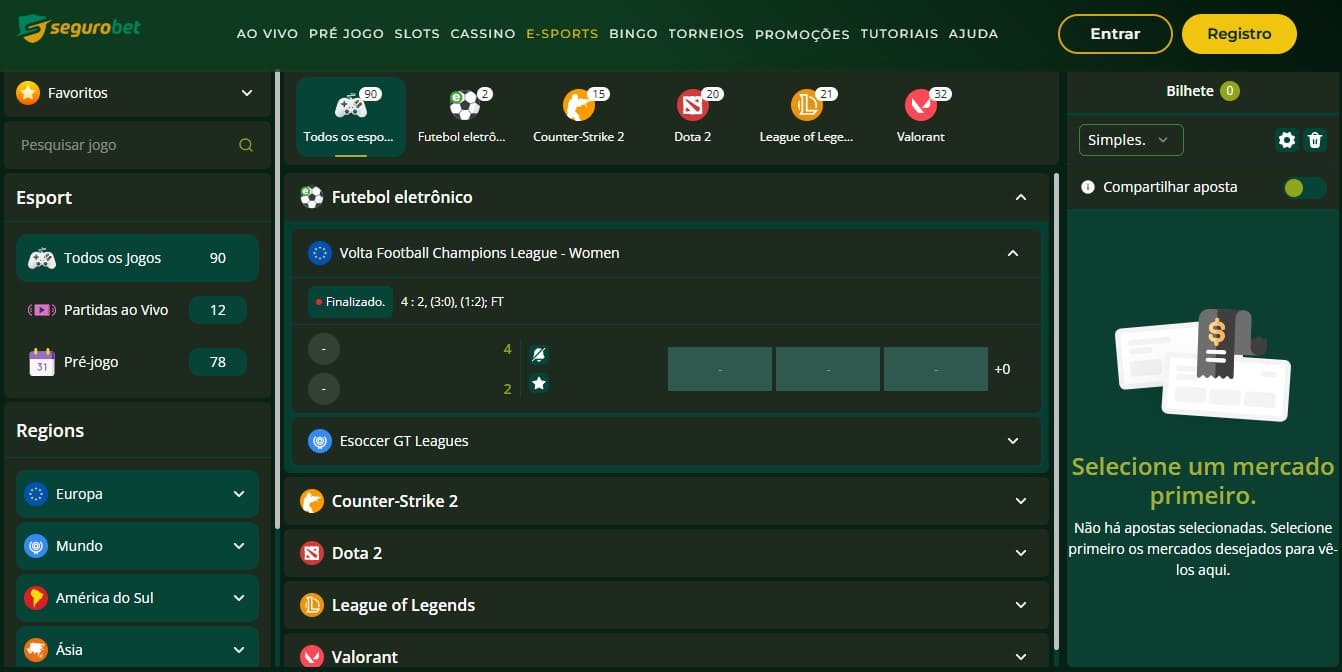Click the first odds cell of the match

click(720, 369)
